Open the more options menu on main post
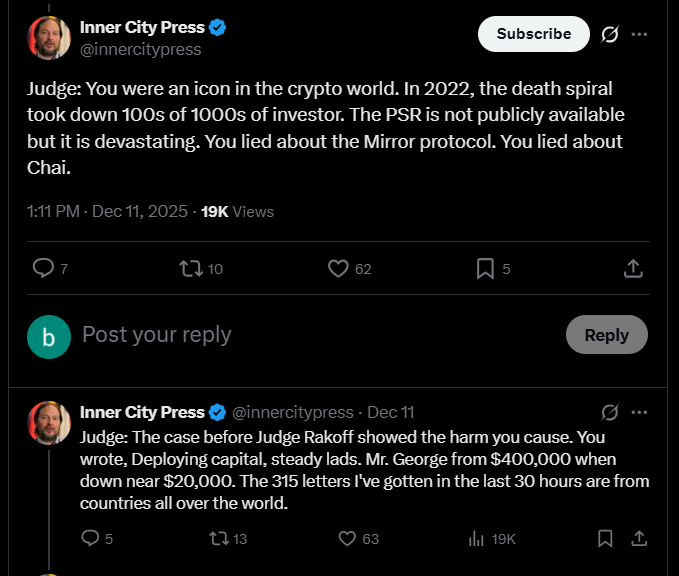The width and height of the screenshot is (679, 576). tap(640, 34)
